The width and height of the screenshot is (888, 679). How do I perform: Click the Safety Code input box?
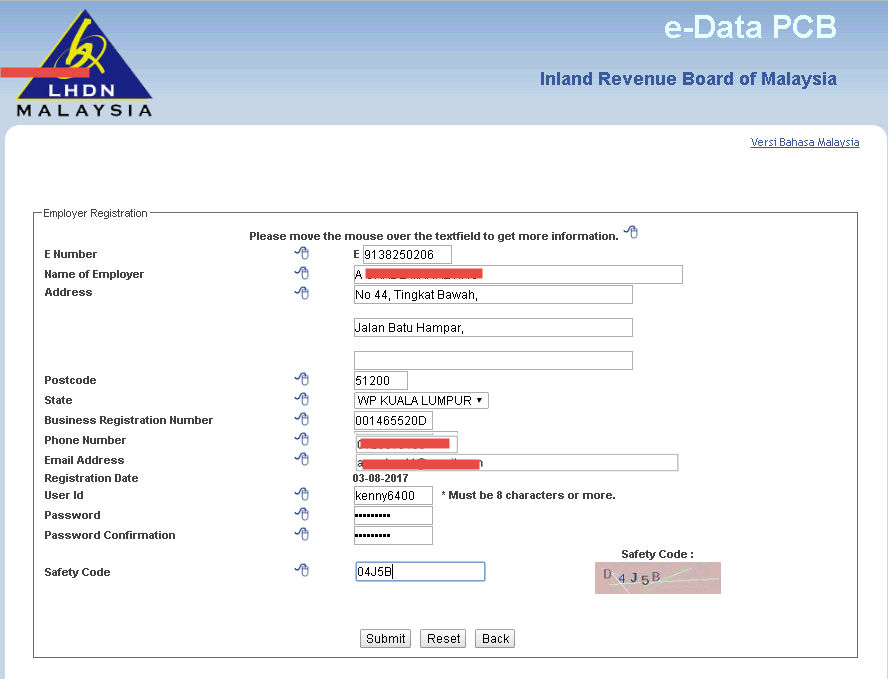(420, 571)
